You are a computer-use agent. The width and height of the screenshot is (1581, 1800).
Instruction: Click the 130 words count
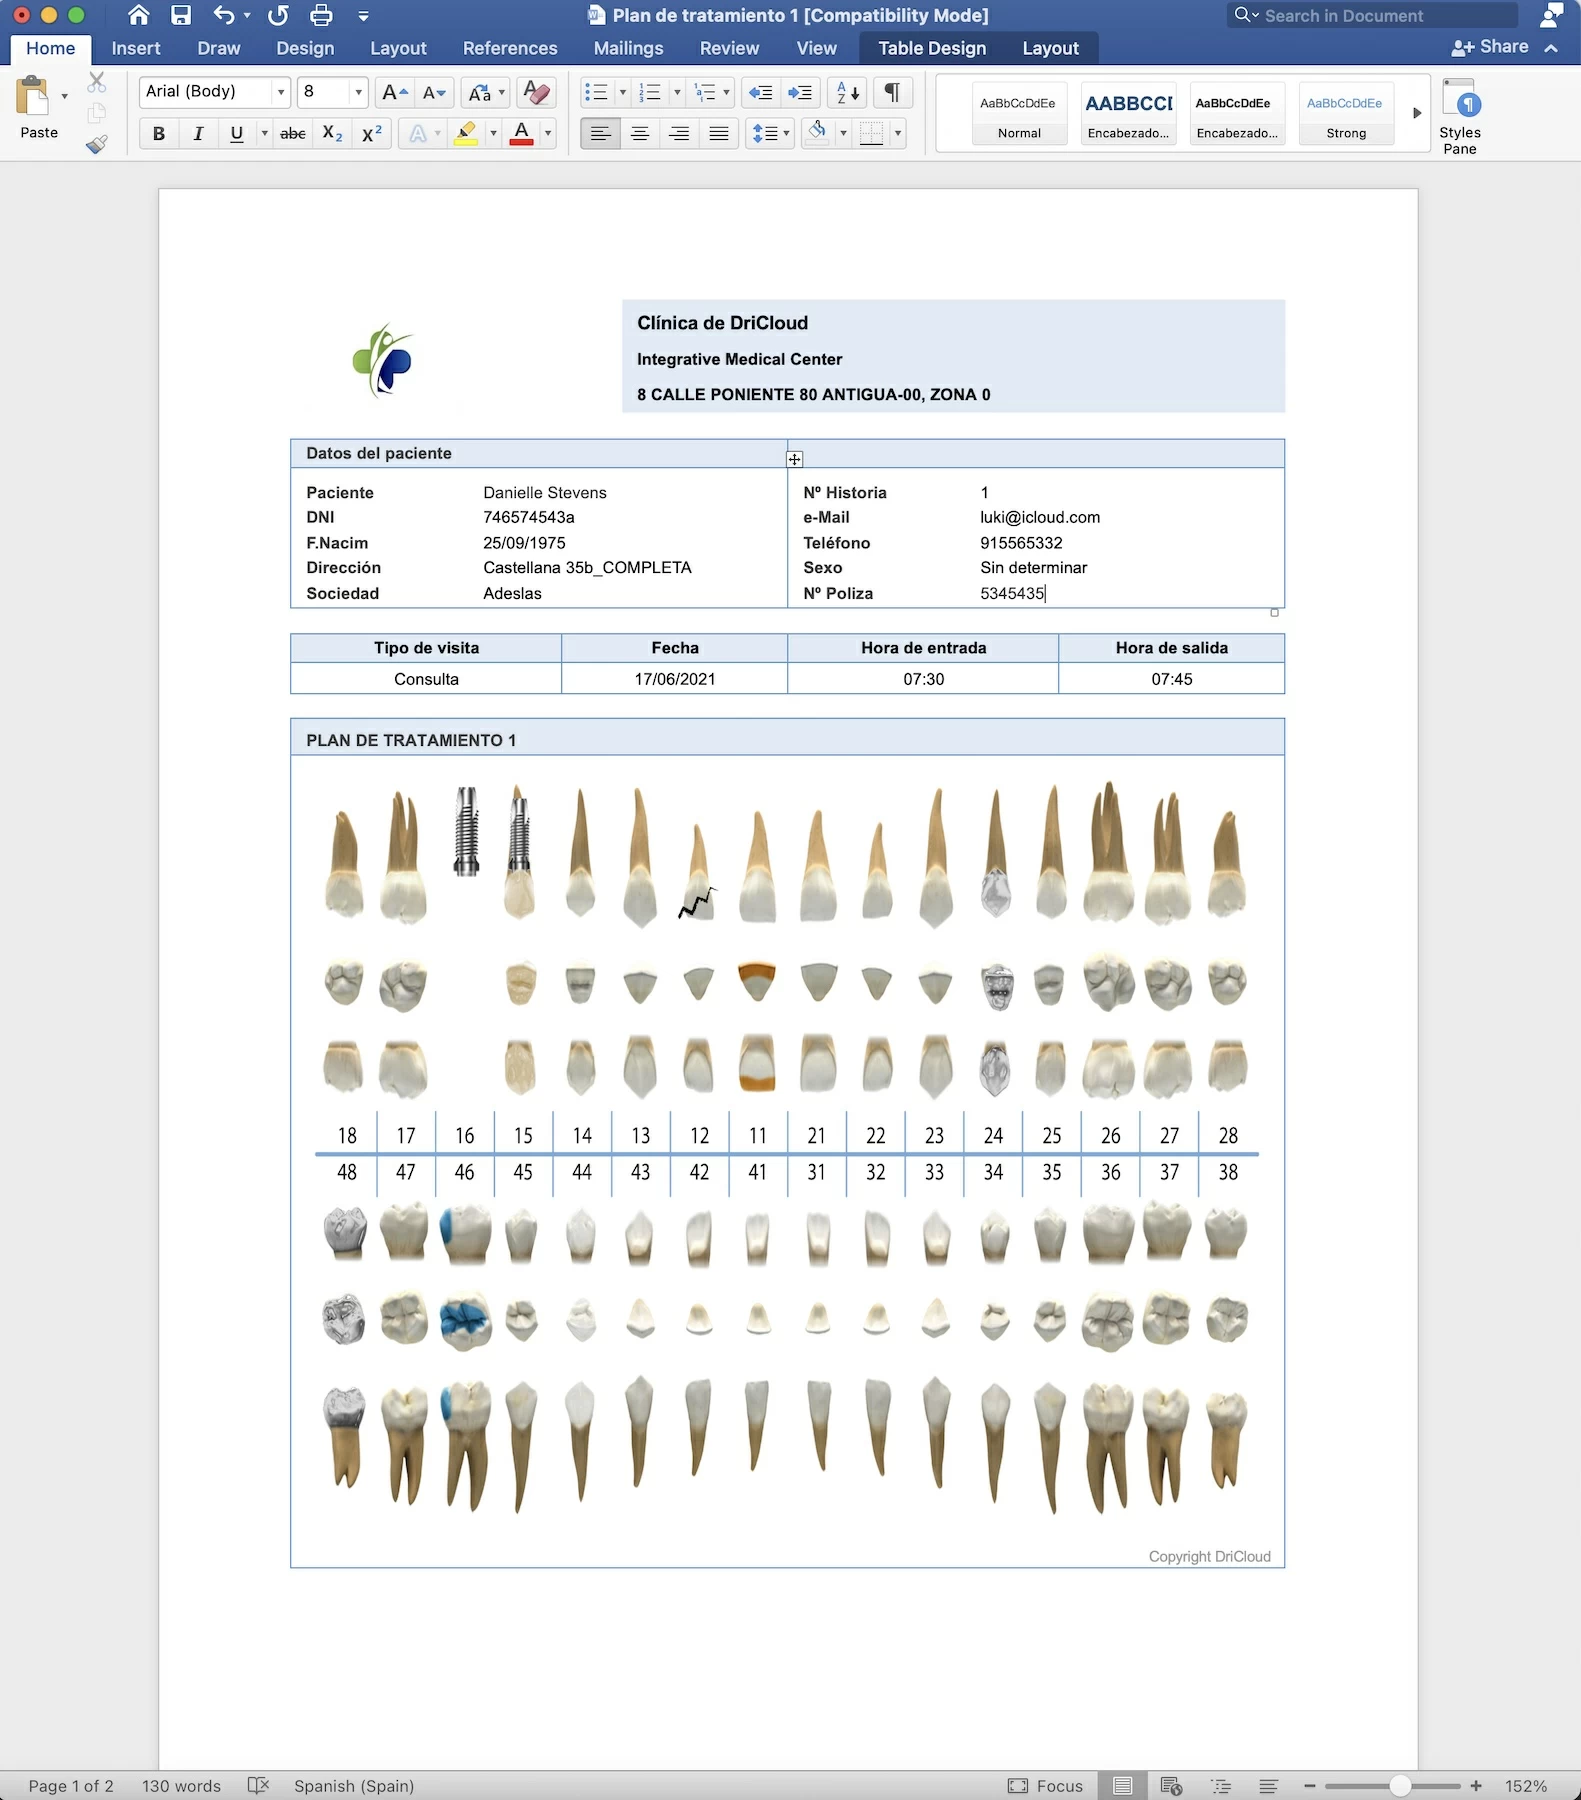point(181,1786)
